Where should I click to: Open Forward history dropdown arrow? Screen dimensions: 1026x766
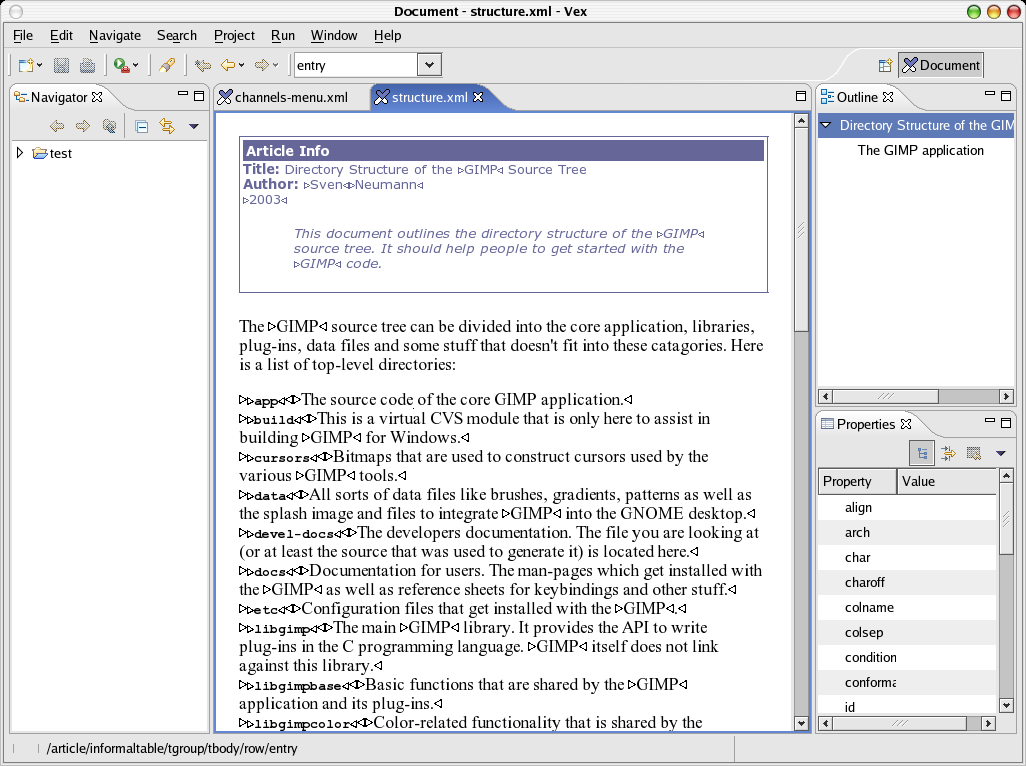275,65
